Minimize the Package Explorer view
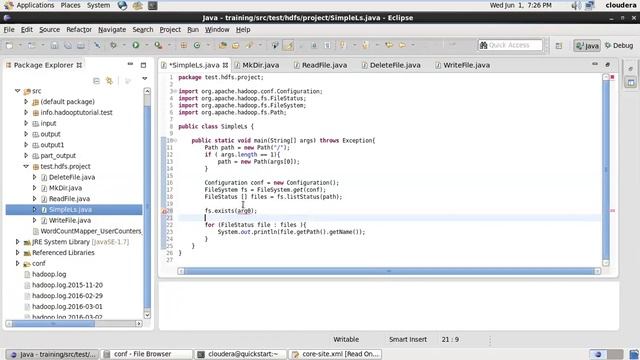This screenshot has width=640, height=360. (x=130, y=64)
